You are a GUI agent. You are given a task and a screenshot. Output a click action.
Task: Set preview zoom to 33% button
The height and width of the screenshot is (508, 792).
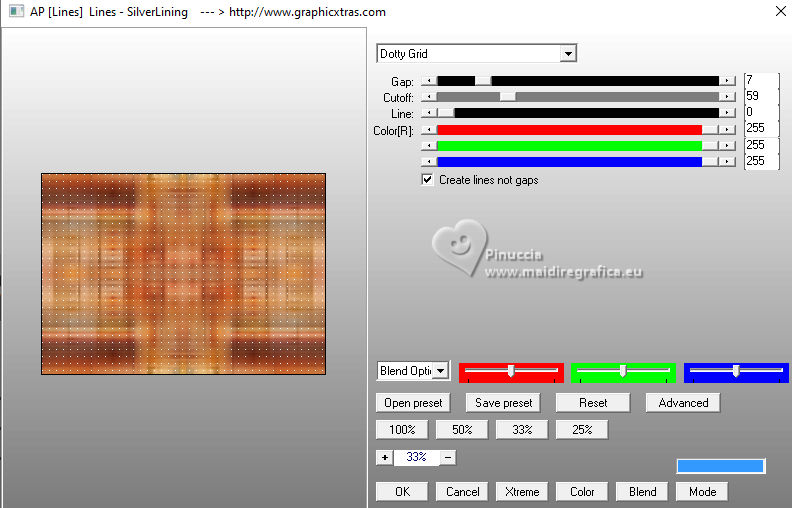(522, 430)
